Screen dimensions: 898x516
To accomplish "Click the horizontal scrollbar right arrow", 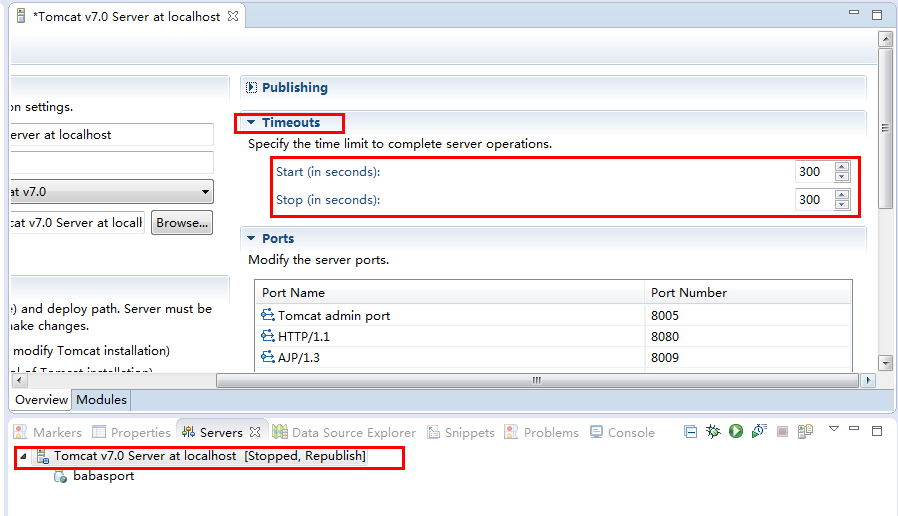I will (x=868, y=380).
